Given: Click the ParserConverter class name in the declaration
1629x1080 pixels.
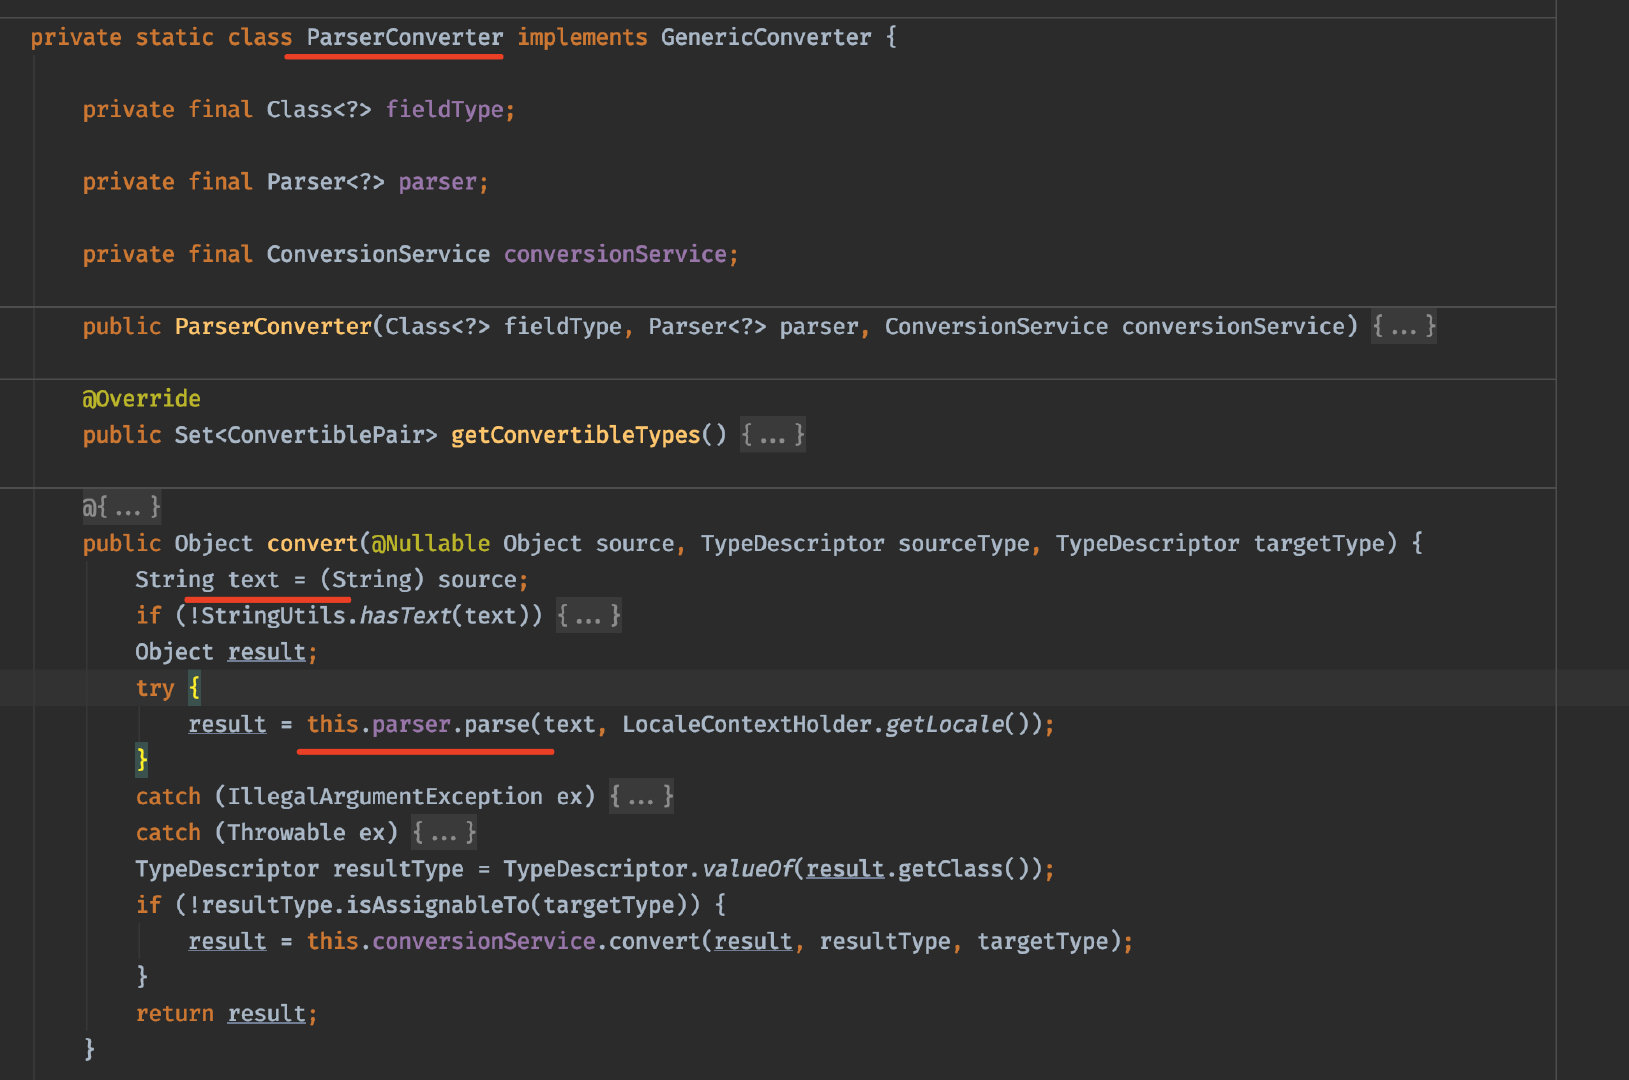Looking at the screenshot, I should pos(404,38).
